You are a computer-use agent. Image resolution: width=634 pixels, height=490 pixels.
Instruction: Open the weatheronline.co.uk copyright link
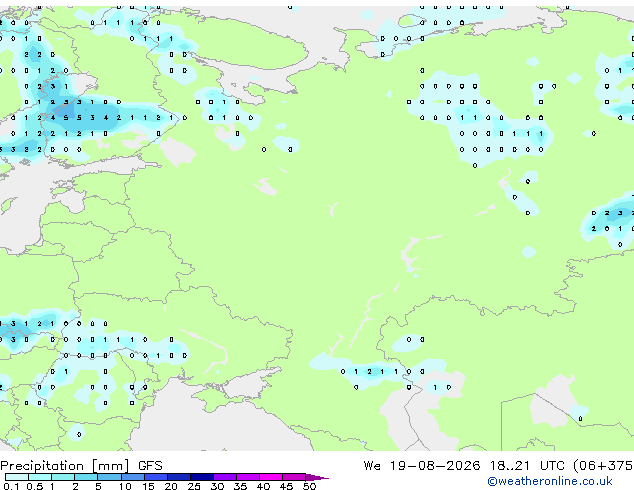[550, 481]
